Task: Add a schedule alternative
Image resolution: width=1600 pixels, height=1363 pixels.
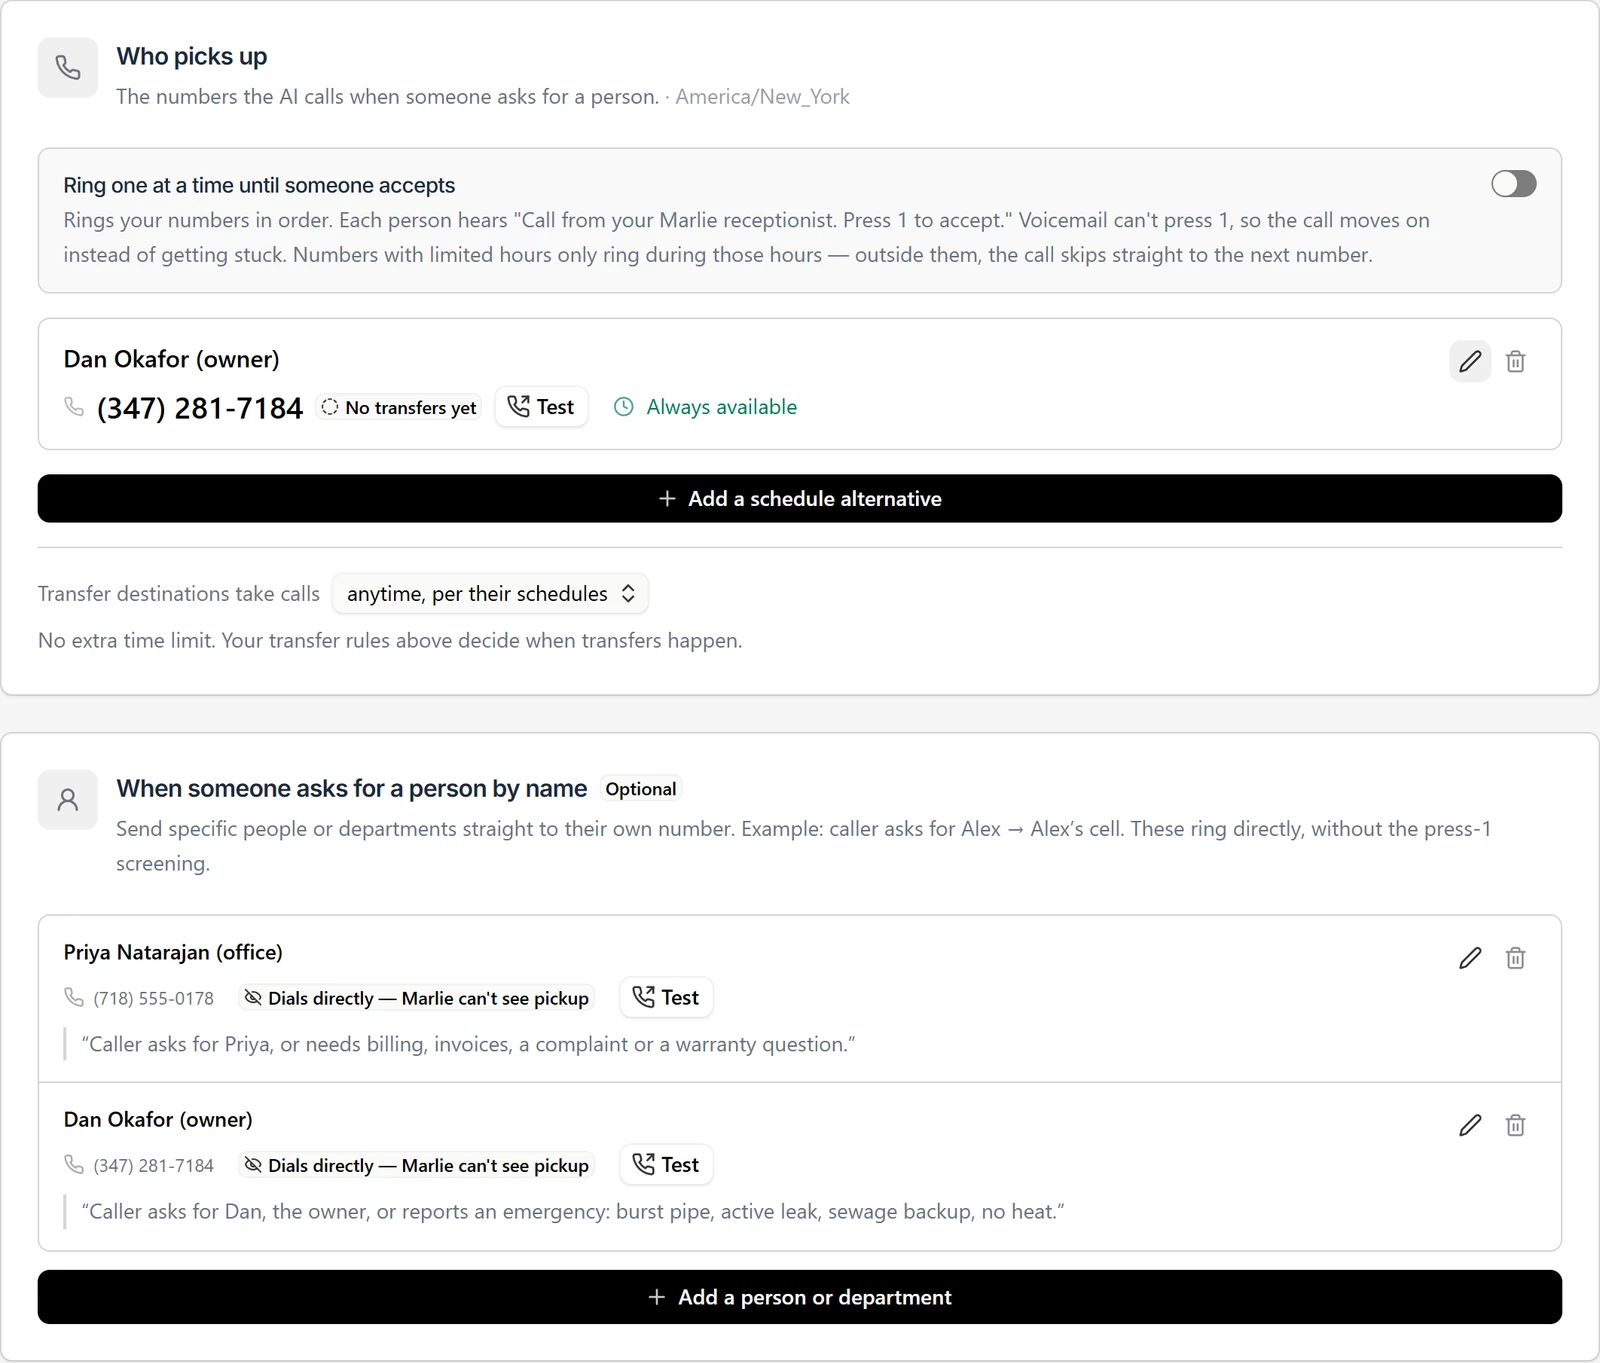Action: pyautogui.click(x=800, y=499)
